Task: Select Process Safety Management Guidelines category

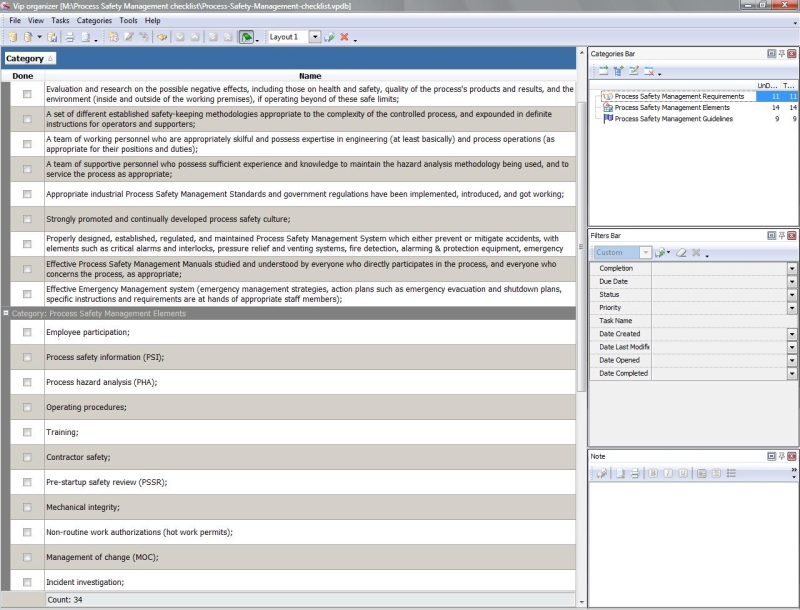Action: (673, 119)
